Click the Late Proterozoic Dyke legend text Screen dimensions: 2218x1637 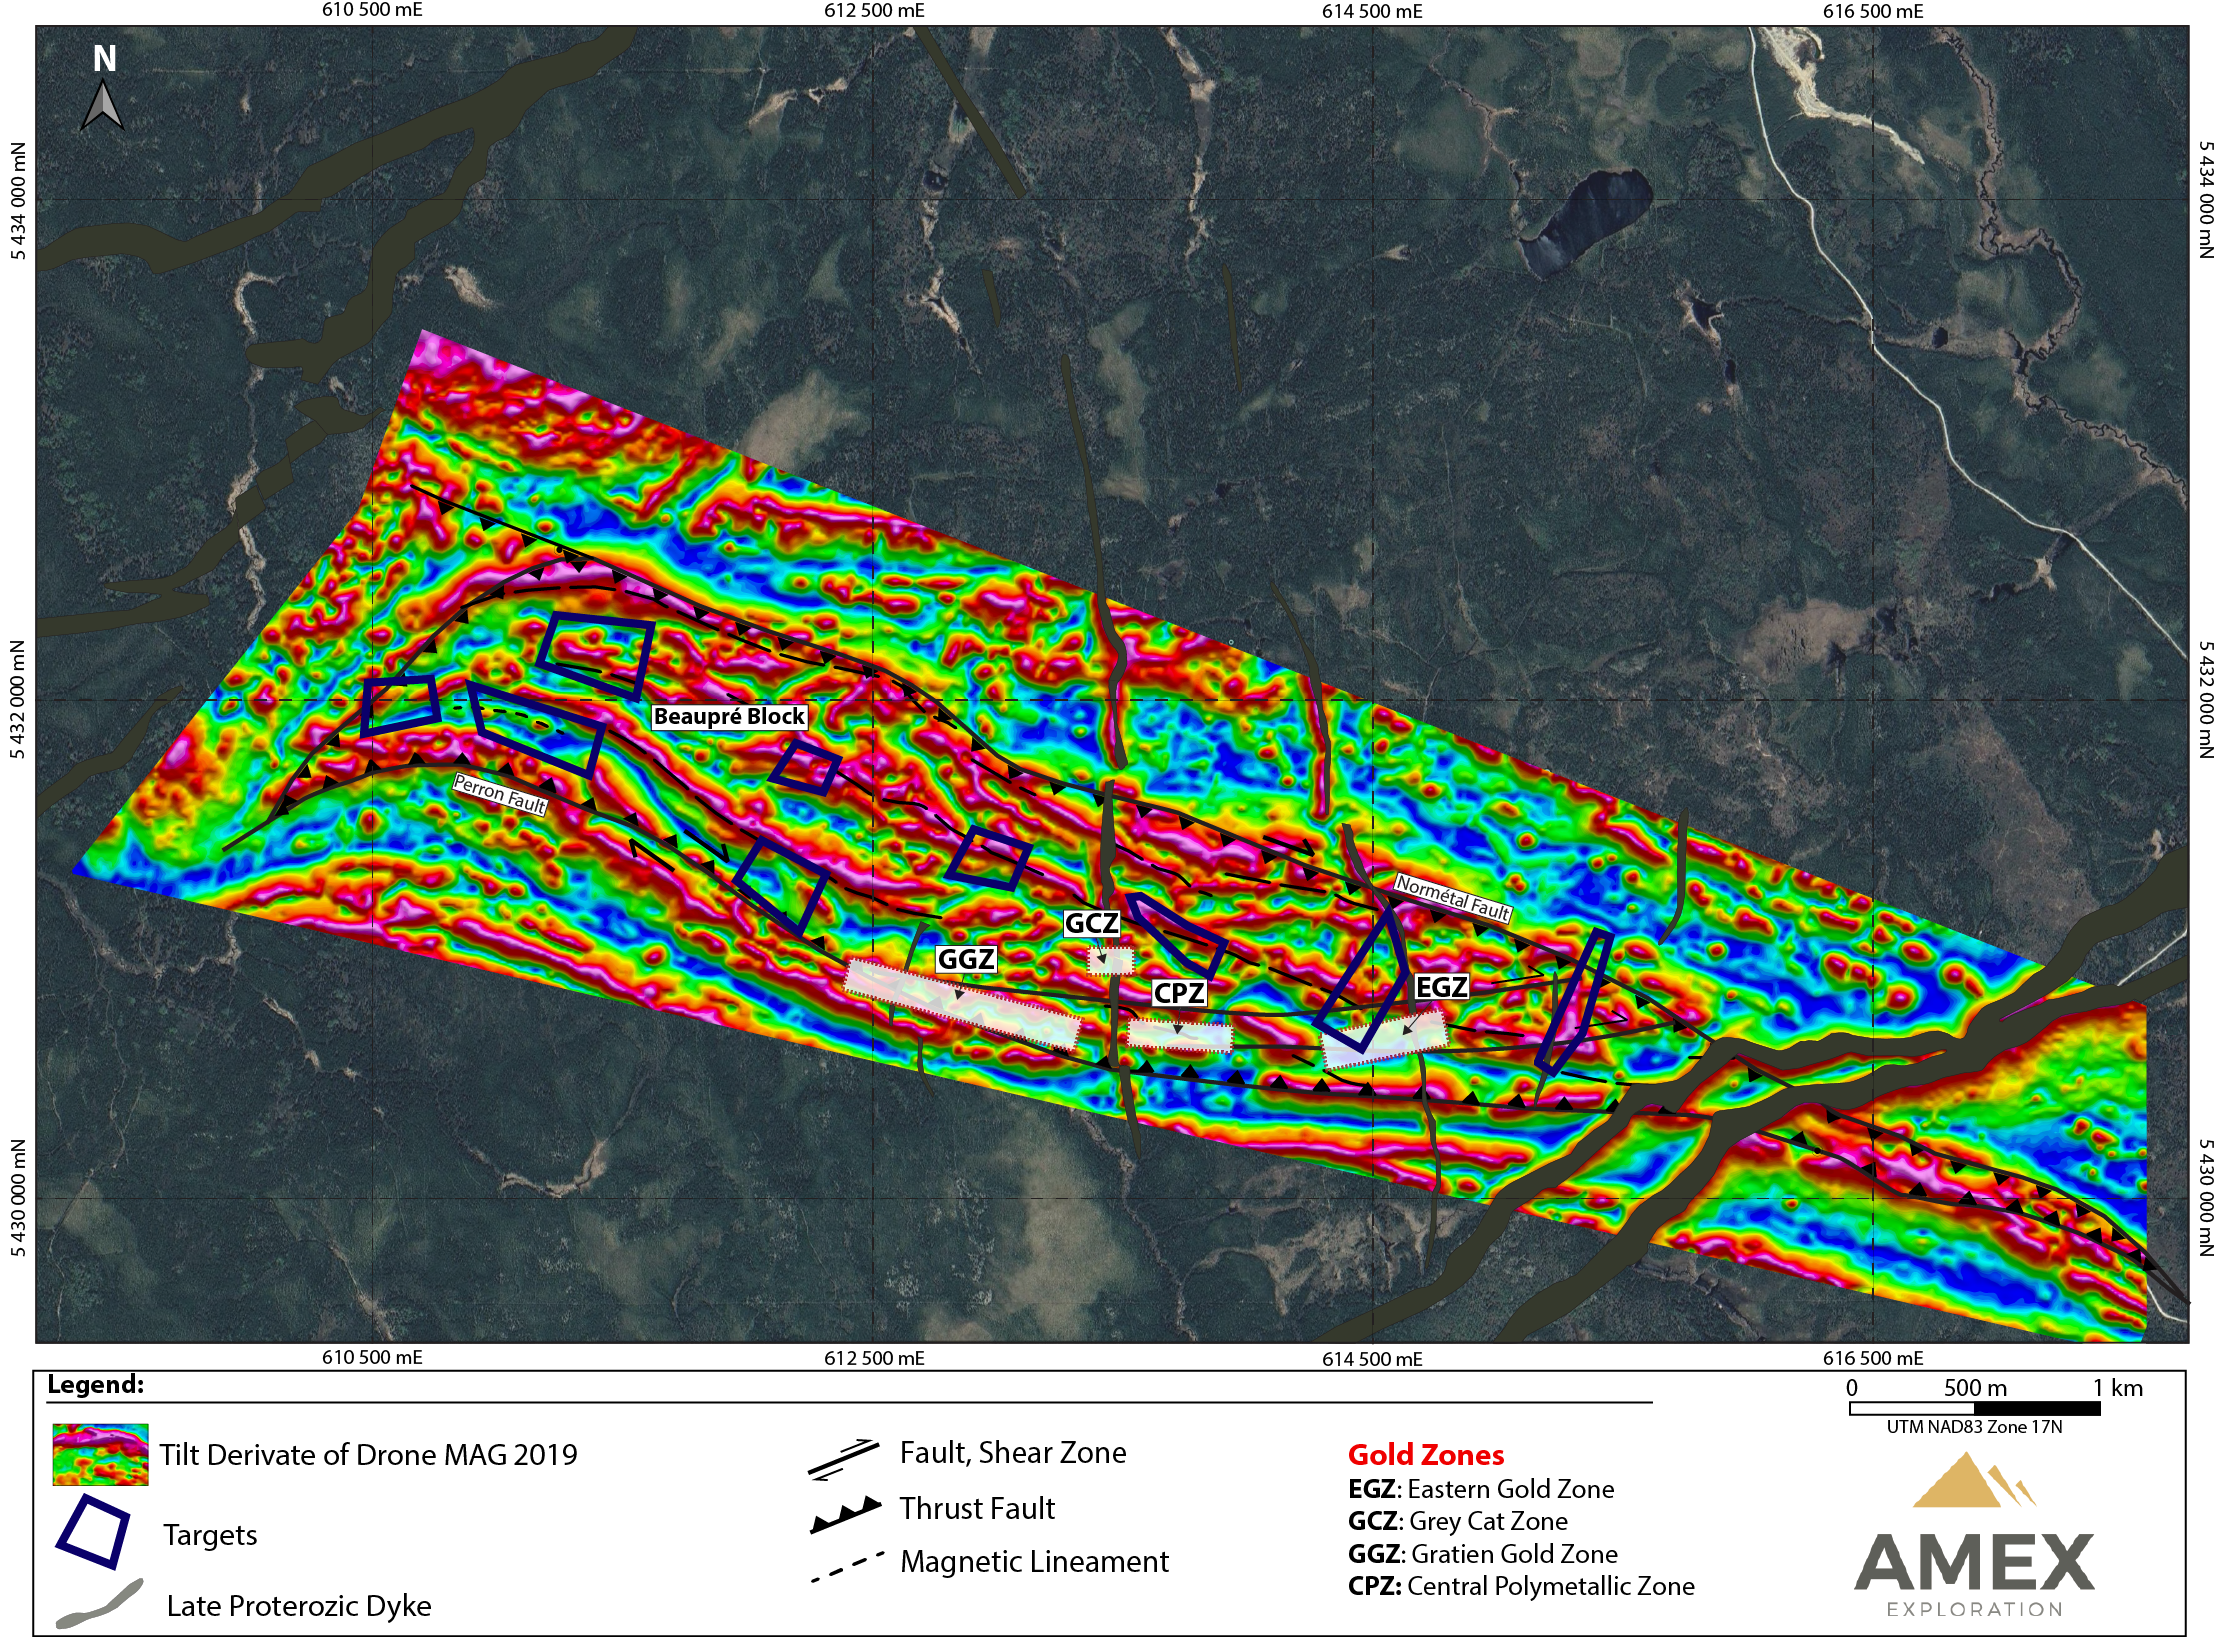(x=299, y=1605)
